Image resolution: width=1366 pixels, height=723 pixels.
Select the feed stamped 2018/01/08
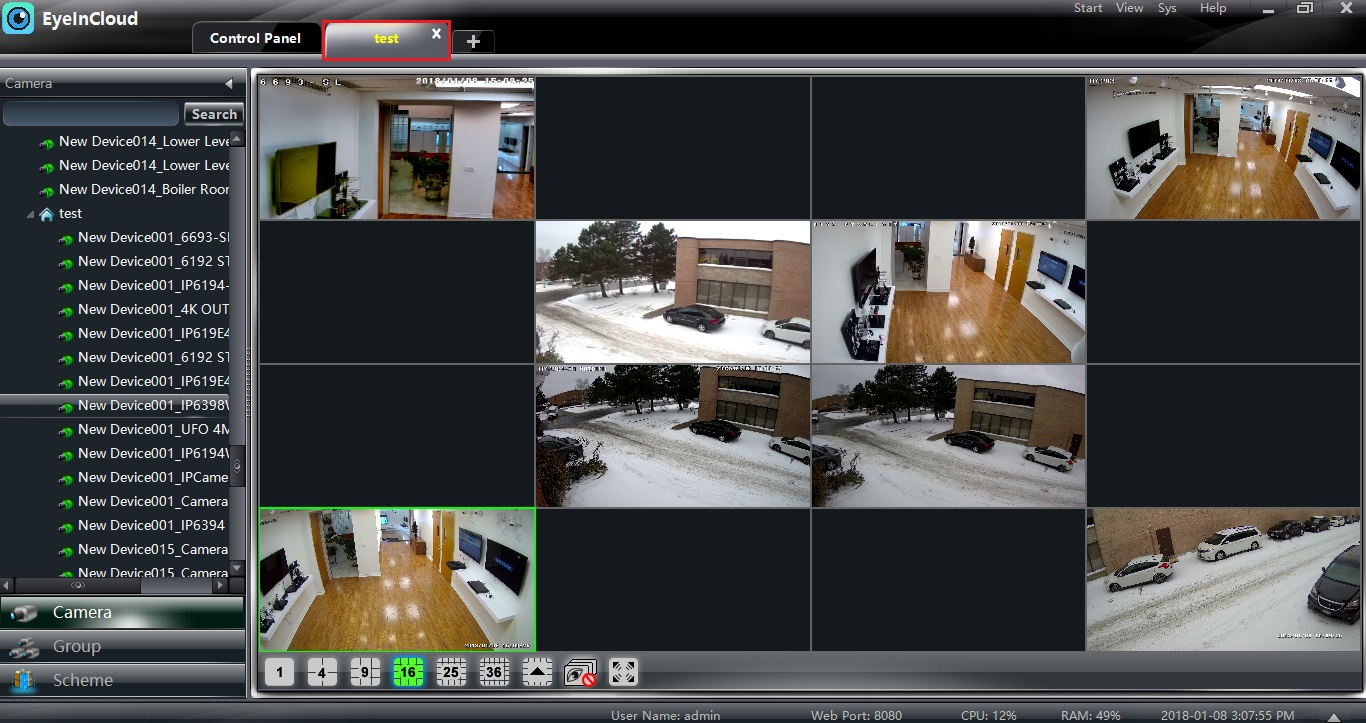397,148
